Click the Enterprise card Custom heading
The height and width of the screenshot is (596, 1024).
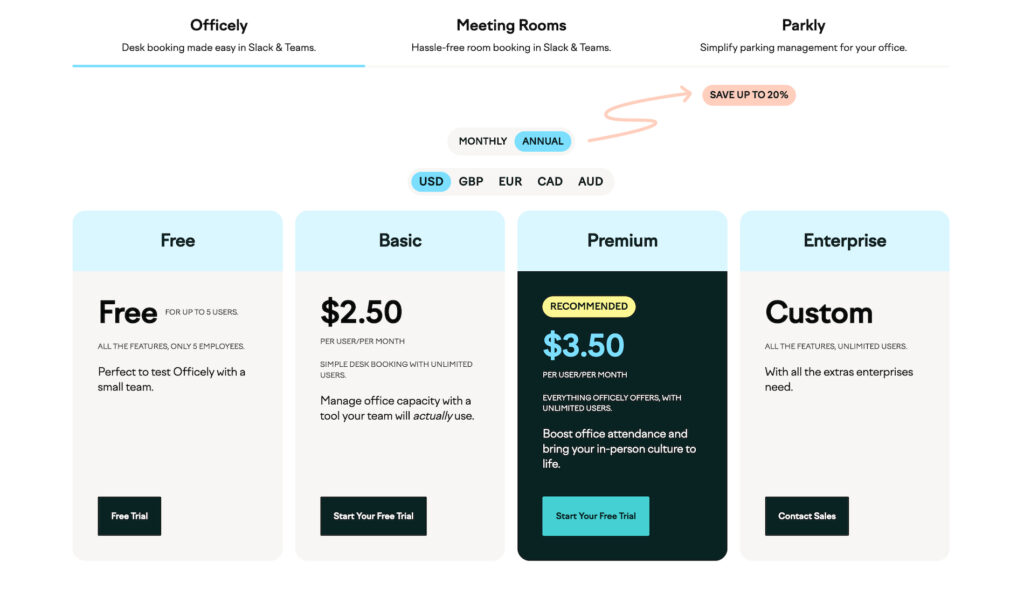819,313
